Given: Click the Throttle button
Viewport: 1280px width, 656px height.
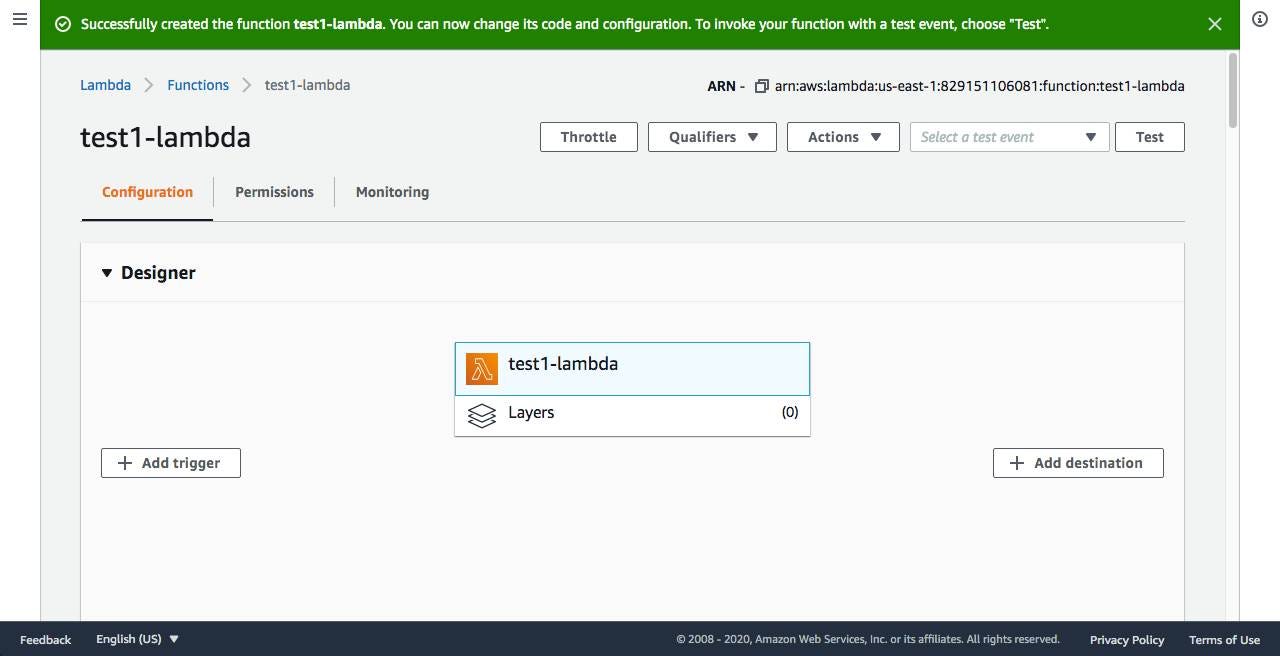Looking at the screenshot, I should 588,137.
